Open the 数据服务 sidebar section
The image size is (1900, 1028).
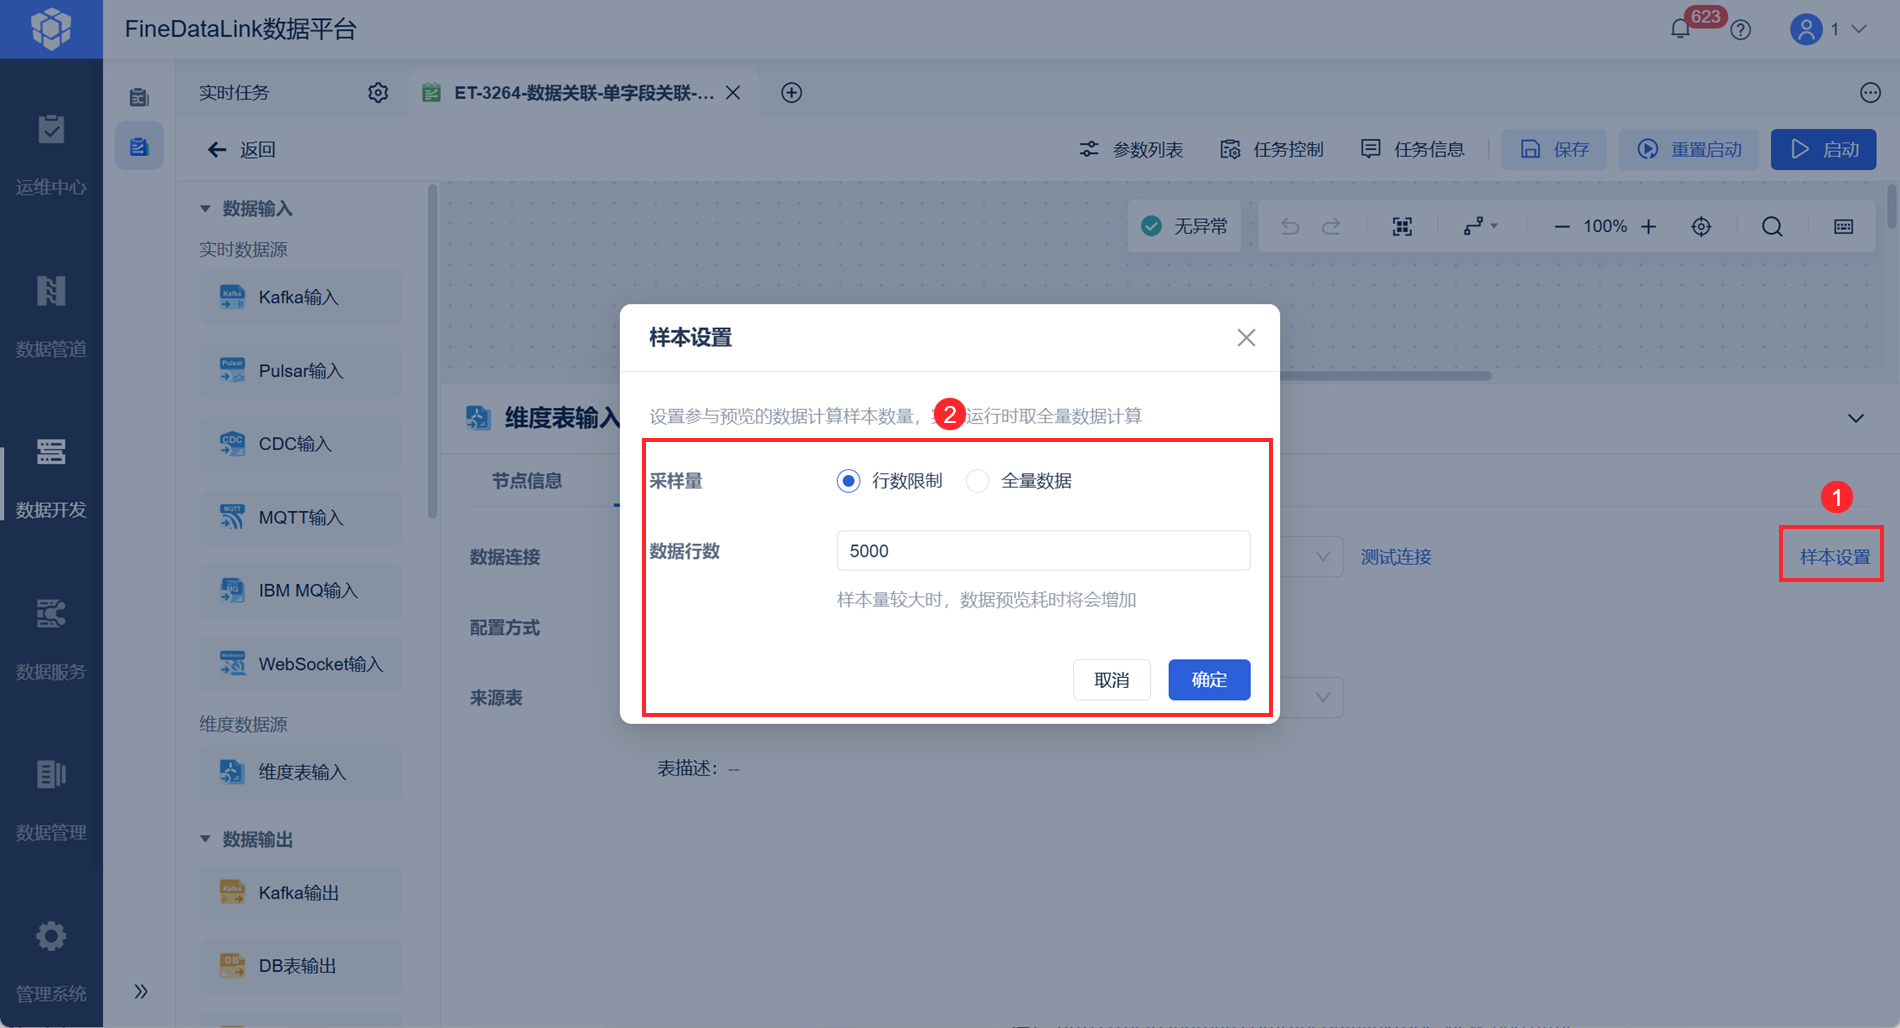point(51,641)
